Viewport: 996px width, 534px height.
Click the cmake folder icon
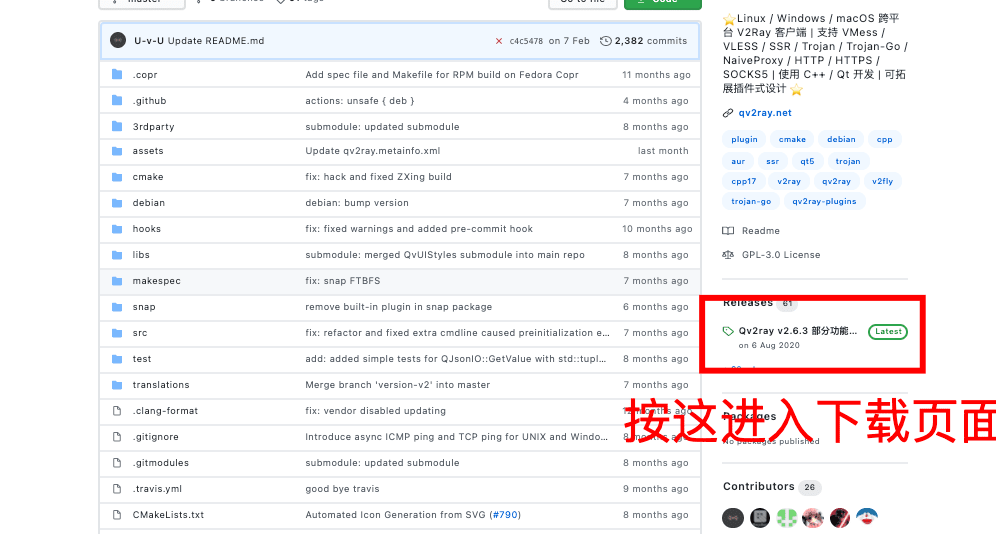point(117,177)
